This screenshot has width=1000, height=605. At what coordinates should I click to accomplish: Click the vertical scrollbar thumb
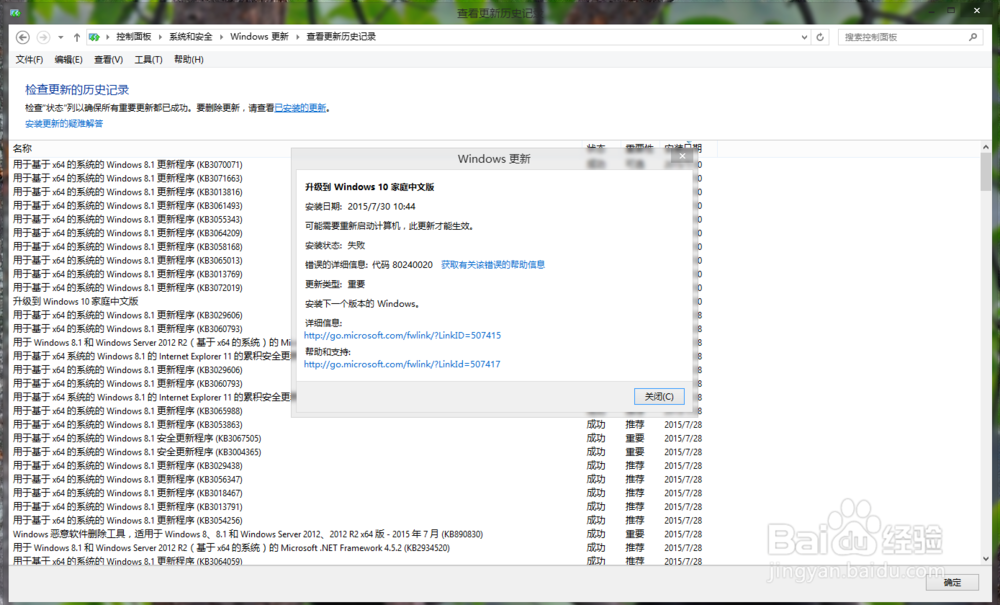pos(986,172)
